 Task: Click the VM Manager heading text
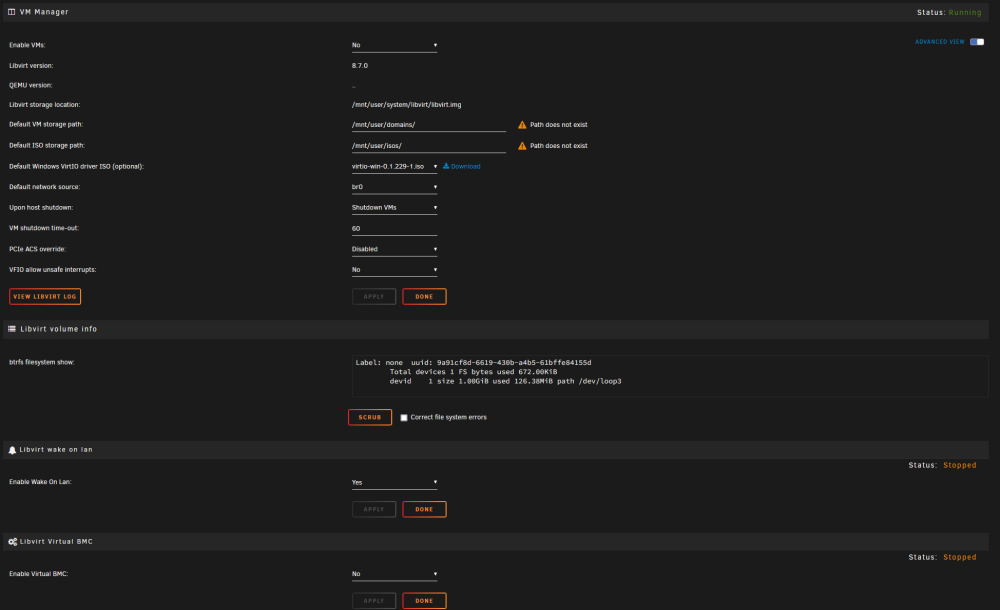44,12
